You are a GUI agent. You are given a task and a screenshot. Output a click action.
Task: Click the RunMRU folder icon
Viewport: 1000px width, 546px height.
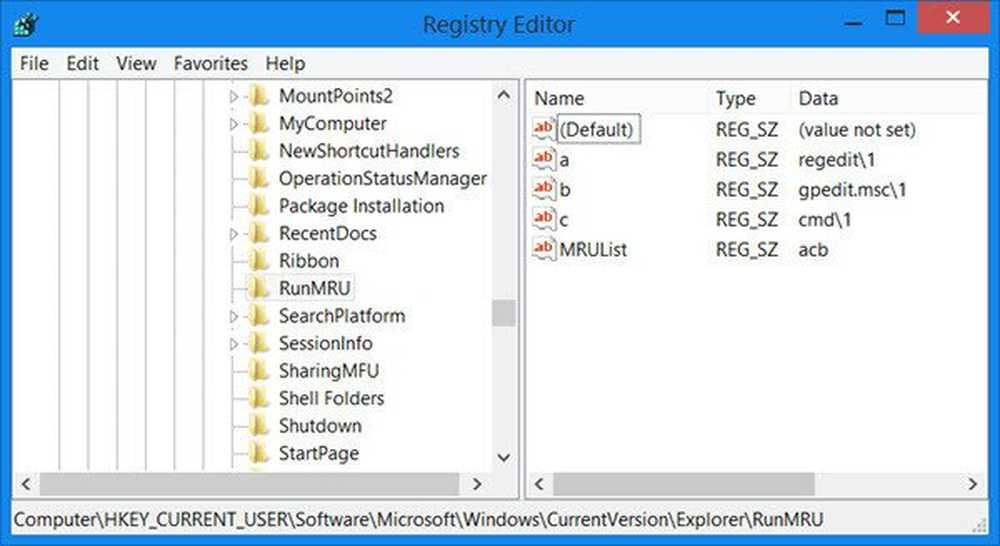259,288
